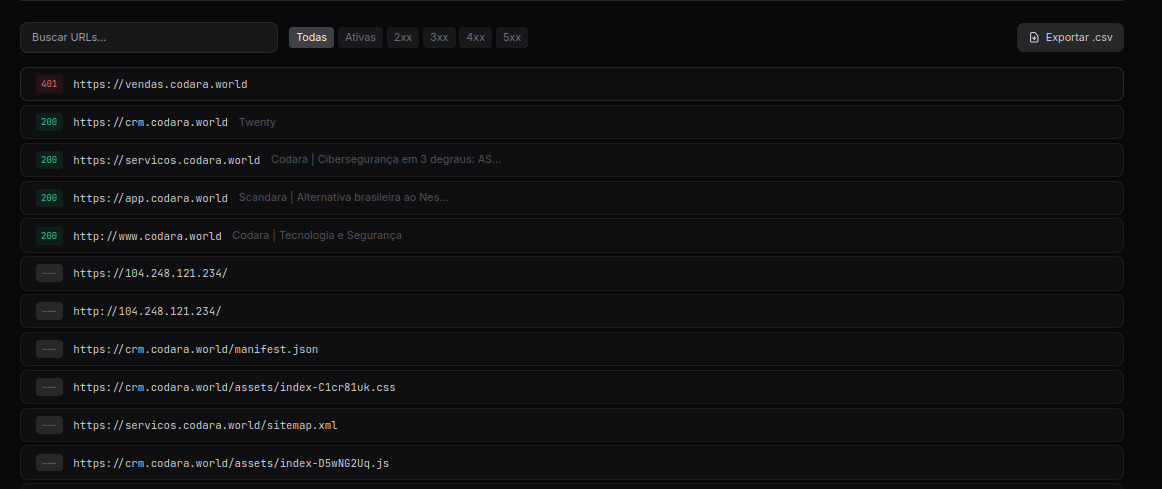The width and height of the screenshot is (1162, 489).
Task: Click the 200 badge beside servicos.codara.world
Action: pos(49,160)
